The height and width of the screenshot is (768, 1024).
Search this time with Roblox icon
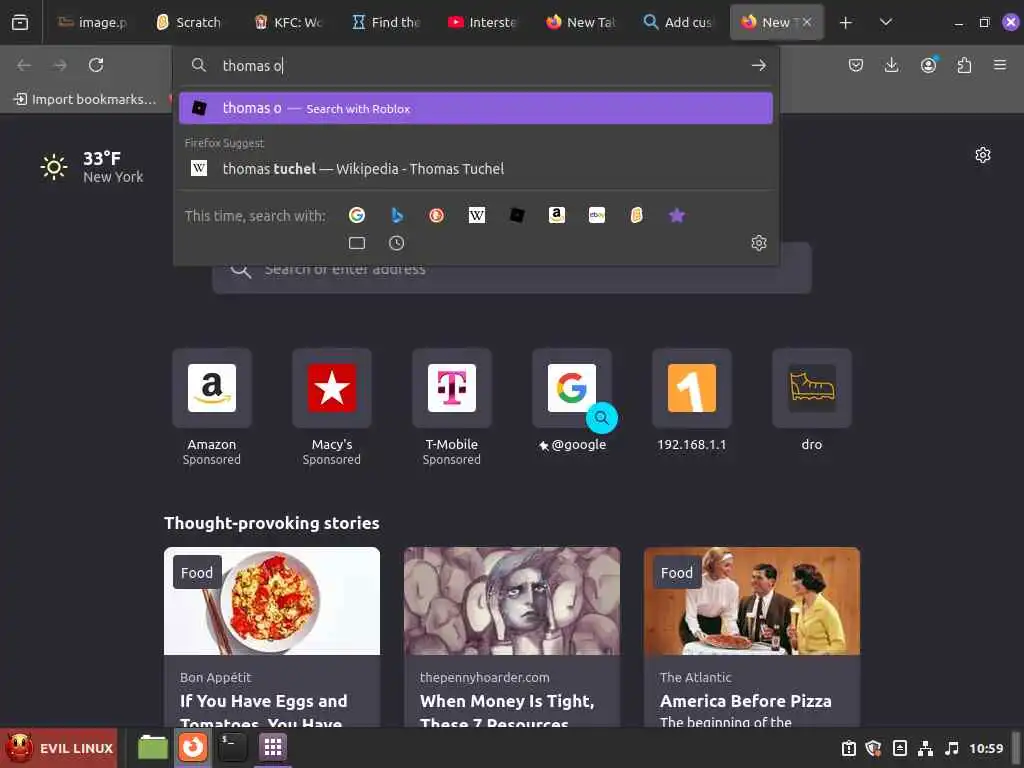tap(517, 215)
